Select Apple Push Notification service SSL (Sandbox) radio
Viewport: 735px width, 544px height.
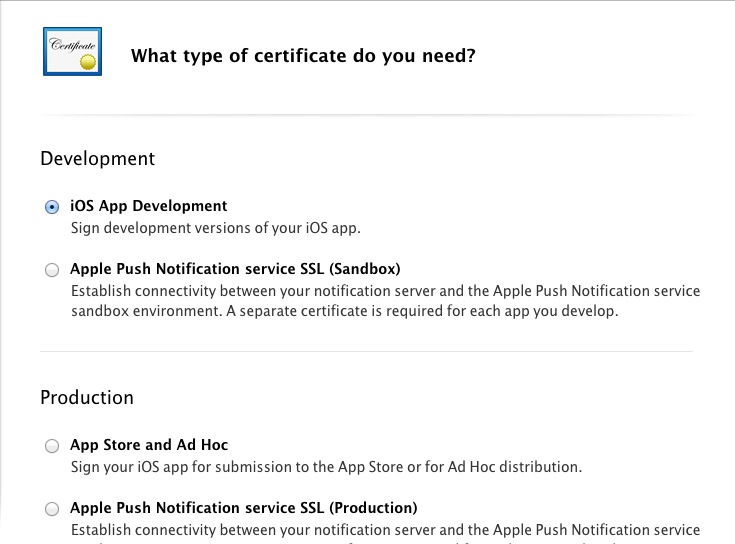coord(52,270)
